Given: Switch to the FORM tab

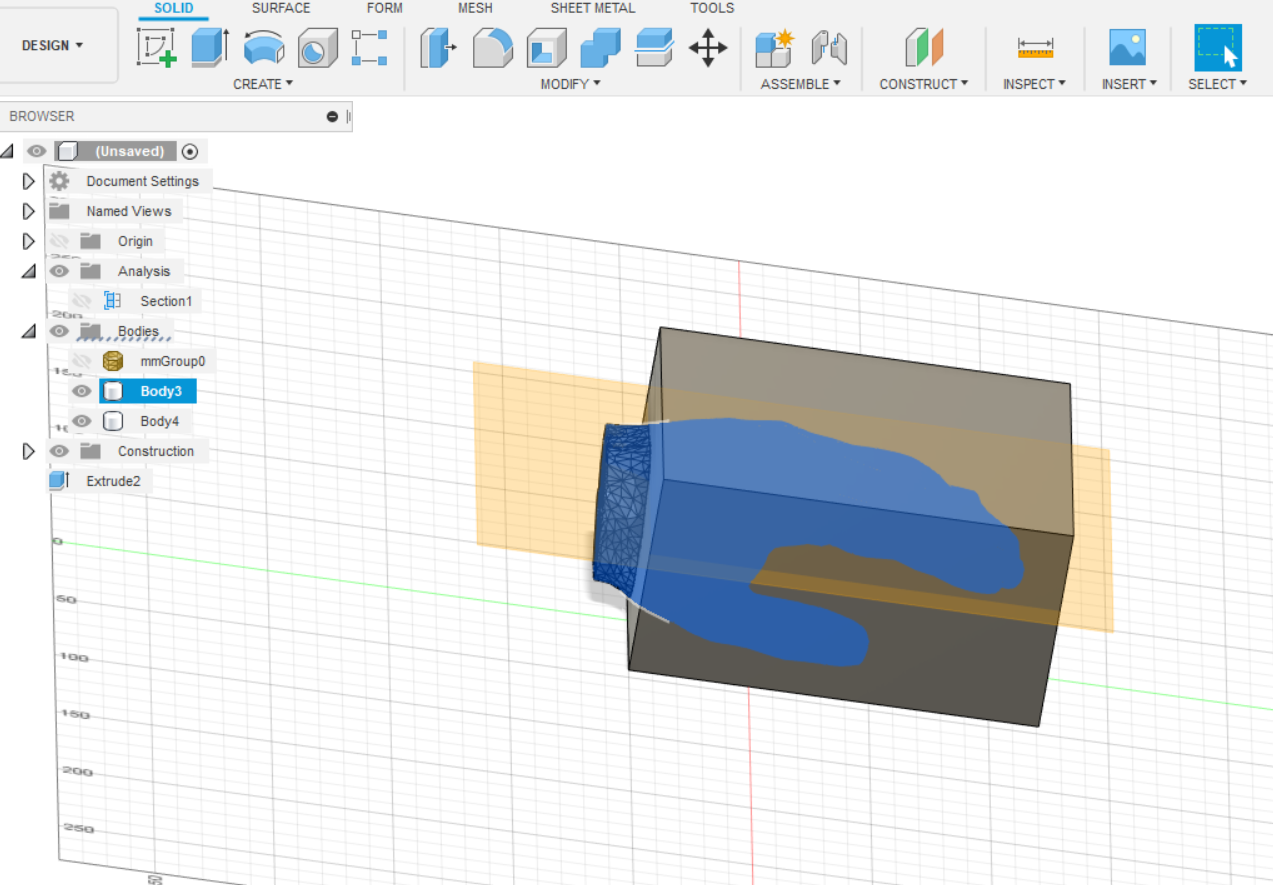Looking at the screenshot, I should pyautogui.click(x=385, y=8).
